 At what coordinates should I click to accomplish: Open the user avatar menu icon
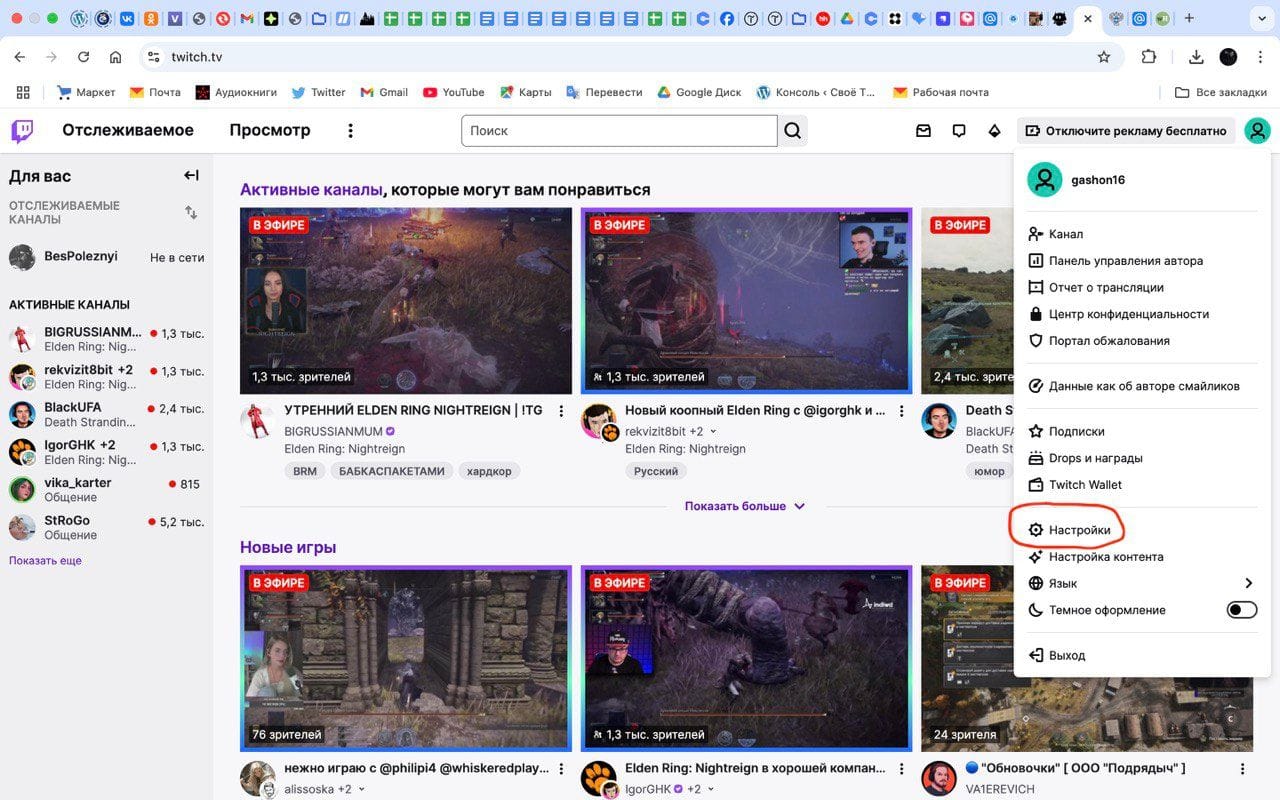pos(1257,131)
